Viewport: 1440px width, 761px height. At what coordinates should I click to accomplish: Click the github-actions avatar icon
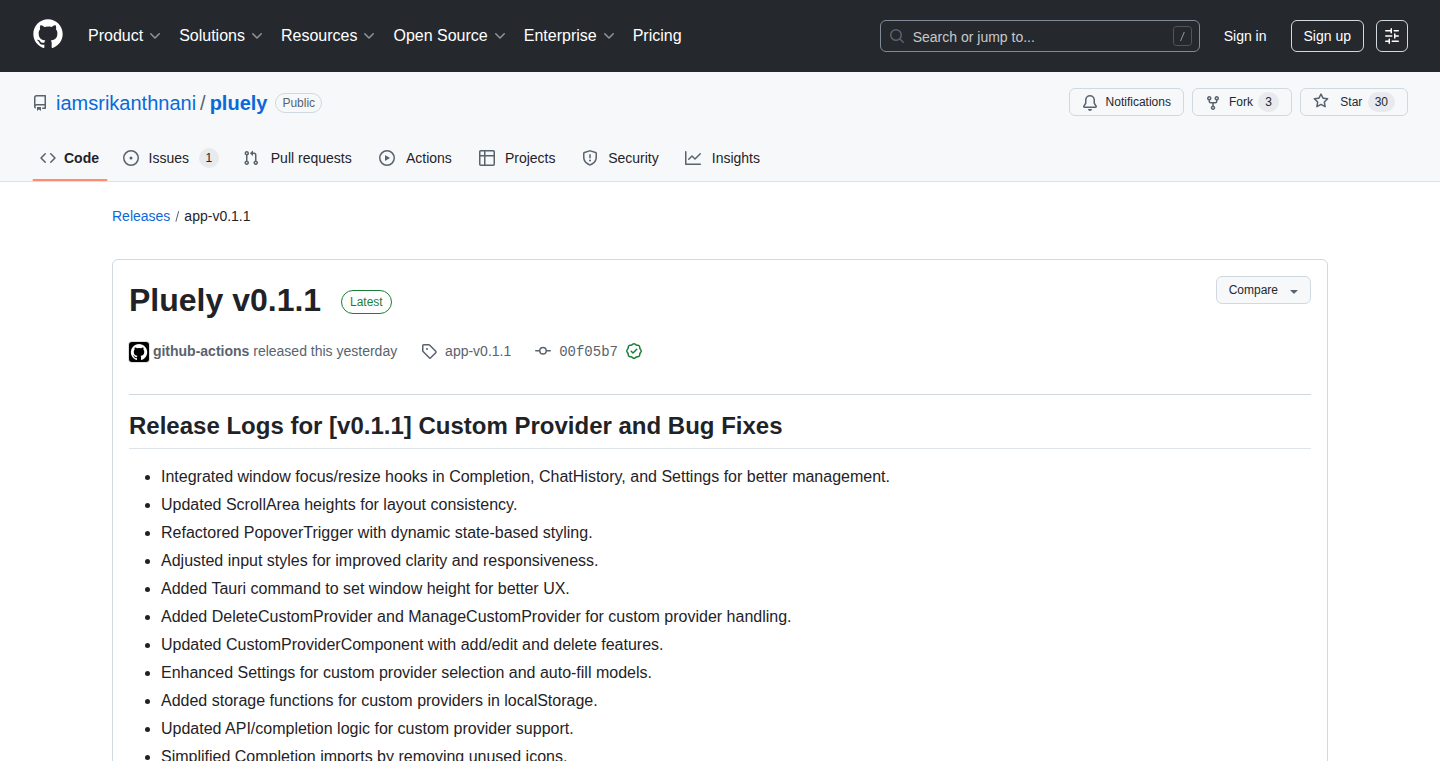pyautogui.click(x=139, y=351)
